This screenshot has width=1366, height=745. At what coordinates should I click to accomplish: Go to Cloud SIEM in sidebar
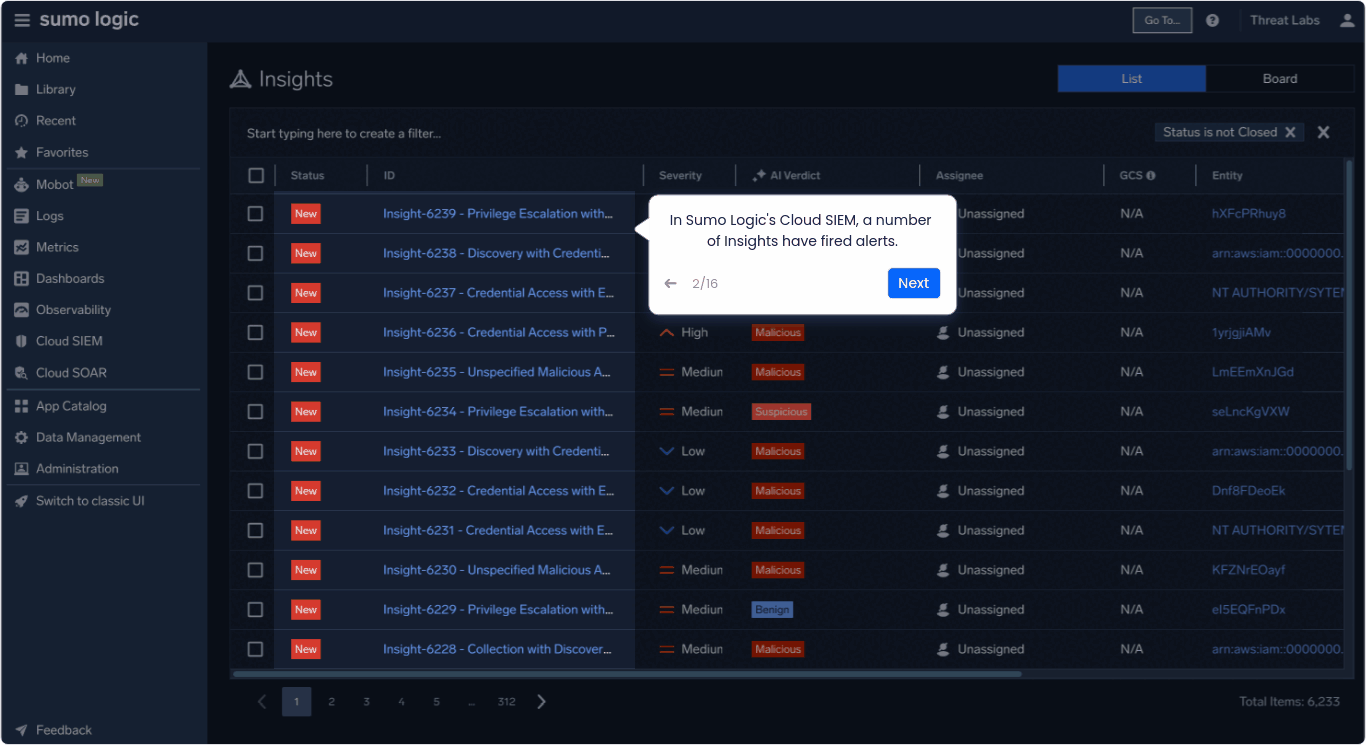coord(69,341)
